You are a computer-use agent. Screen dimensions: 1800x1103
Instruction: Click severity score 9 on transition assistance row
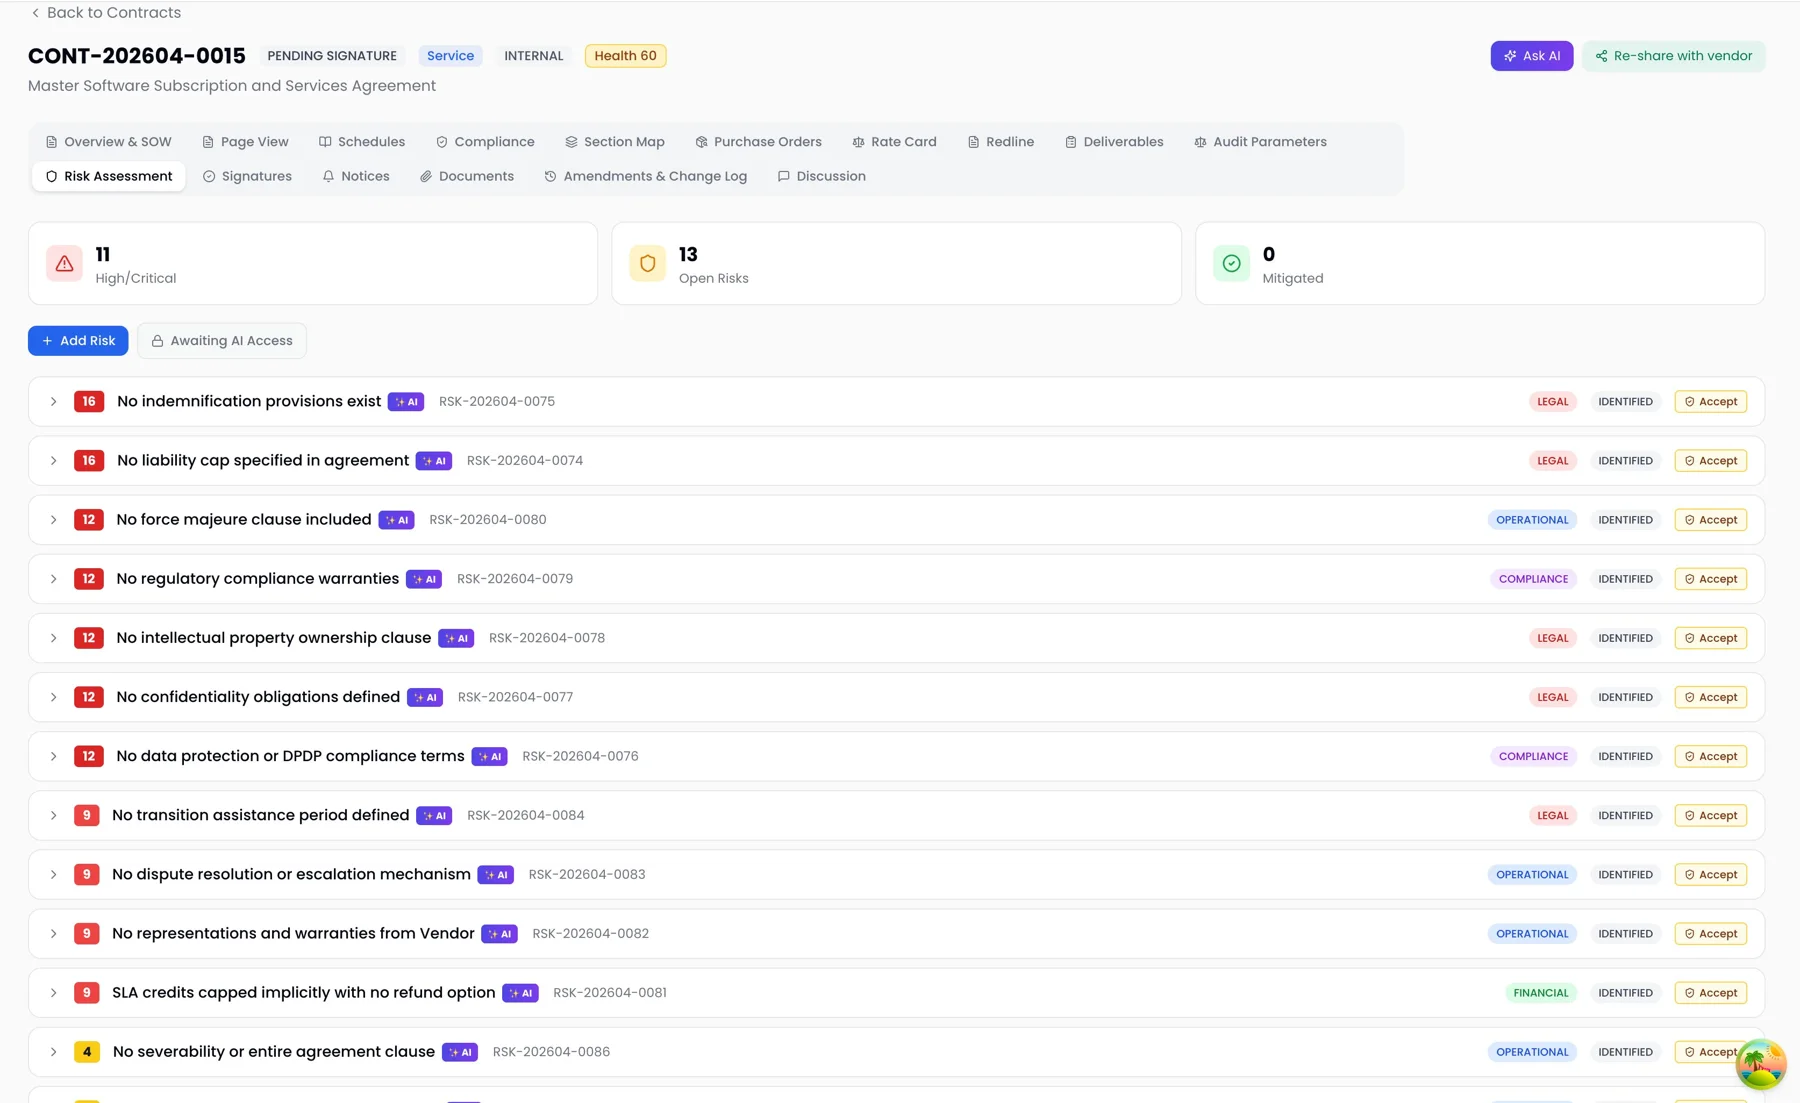tap(87, 816)
